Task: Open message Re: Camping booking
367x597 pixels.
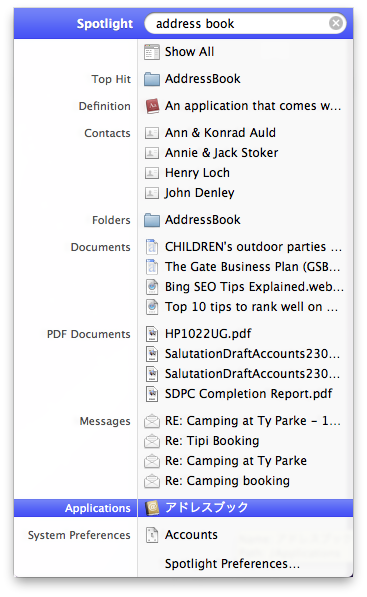Action: tap(227, 481)
